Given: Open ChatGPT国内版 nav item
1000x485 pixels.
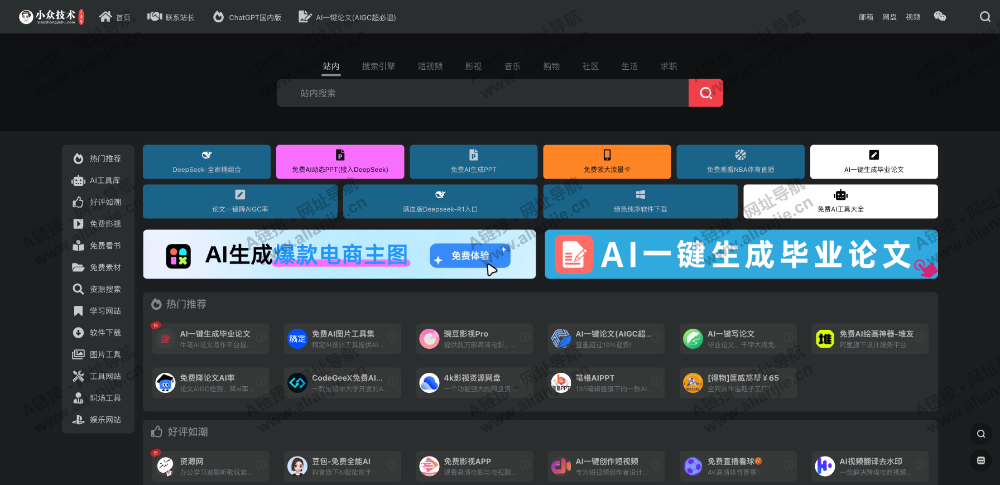Looking at the screenshot, I should (247, 17).
